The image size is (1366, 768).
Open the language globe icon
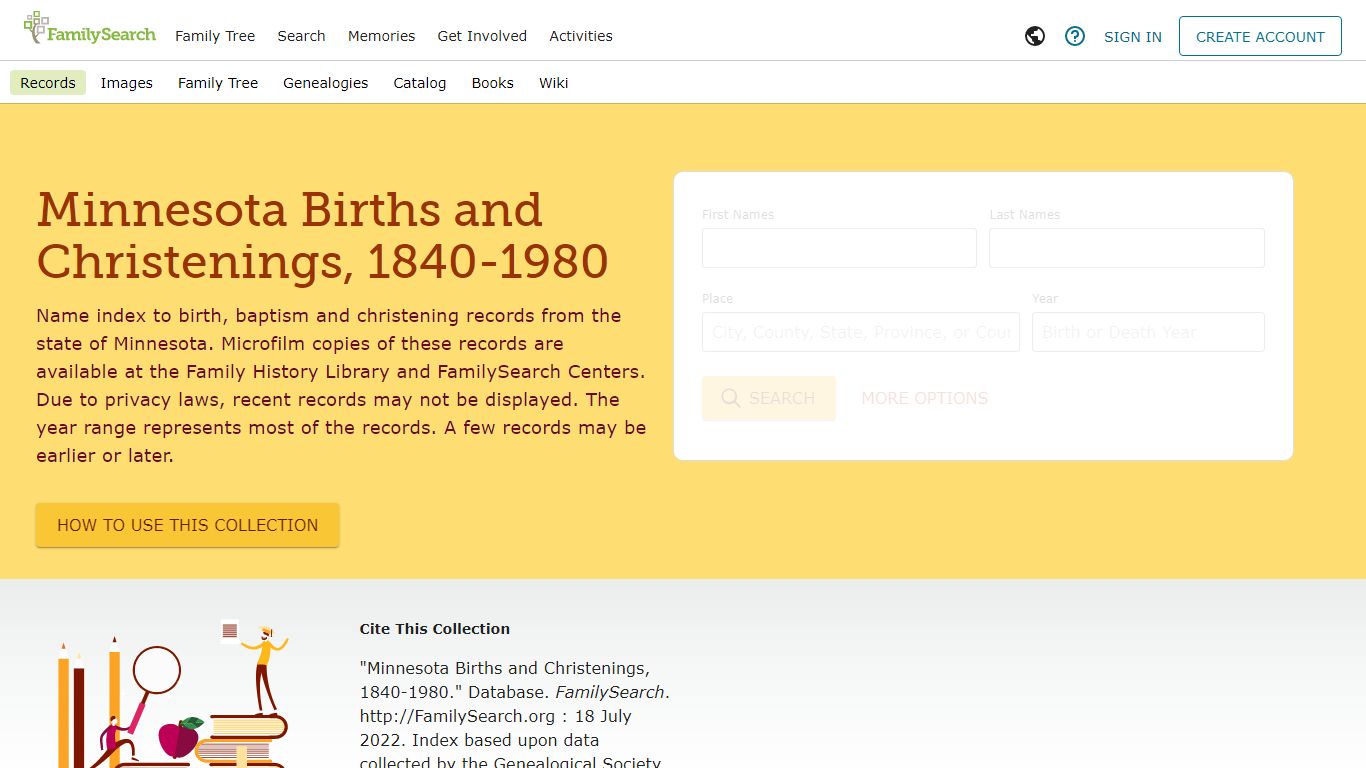click(x=1035, y=36)
